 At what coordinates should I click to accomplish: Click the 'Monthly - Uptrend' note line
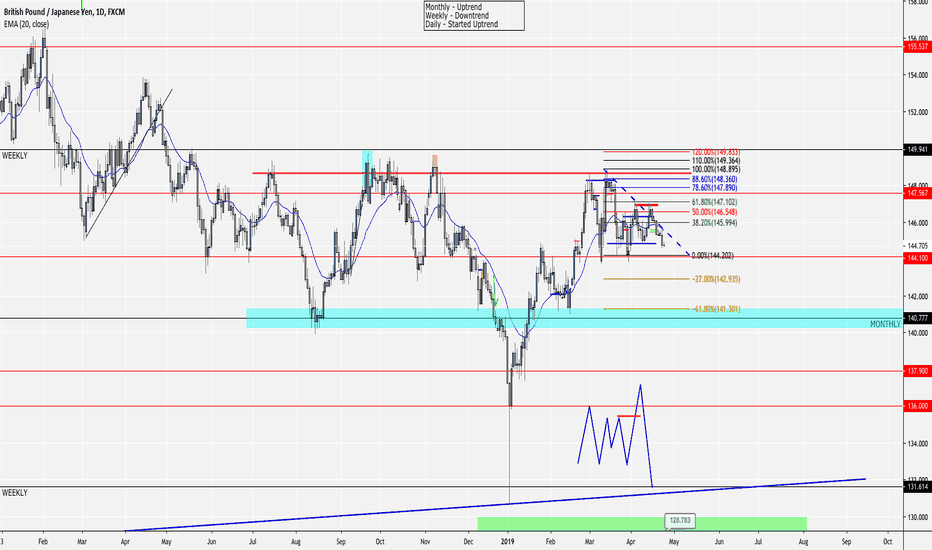[454, 7]
